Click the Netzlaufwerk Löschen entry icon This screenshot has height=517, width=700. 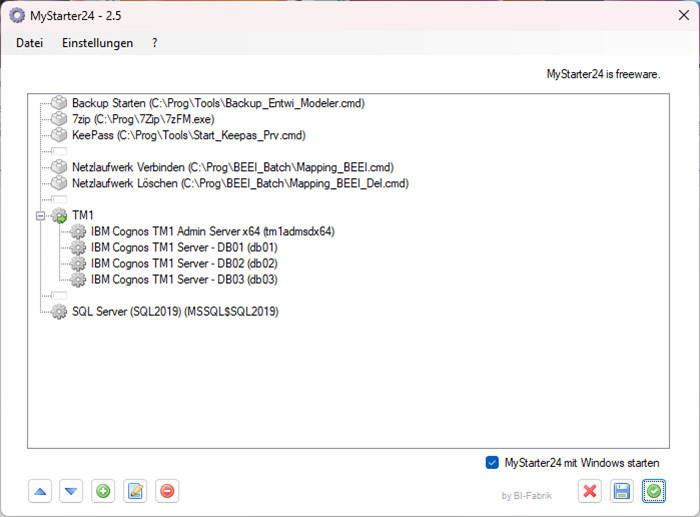[x=59, y=183]
